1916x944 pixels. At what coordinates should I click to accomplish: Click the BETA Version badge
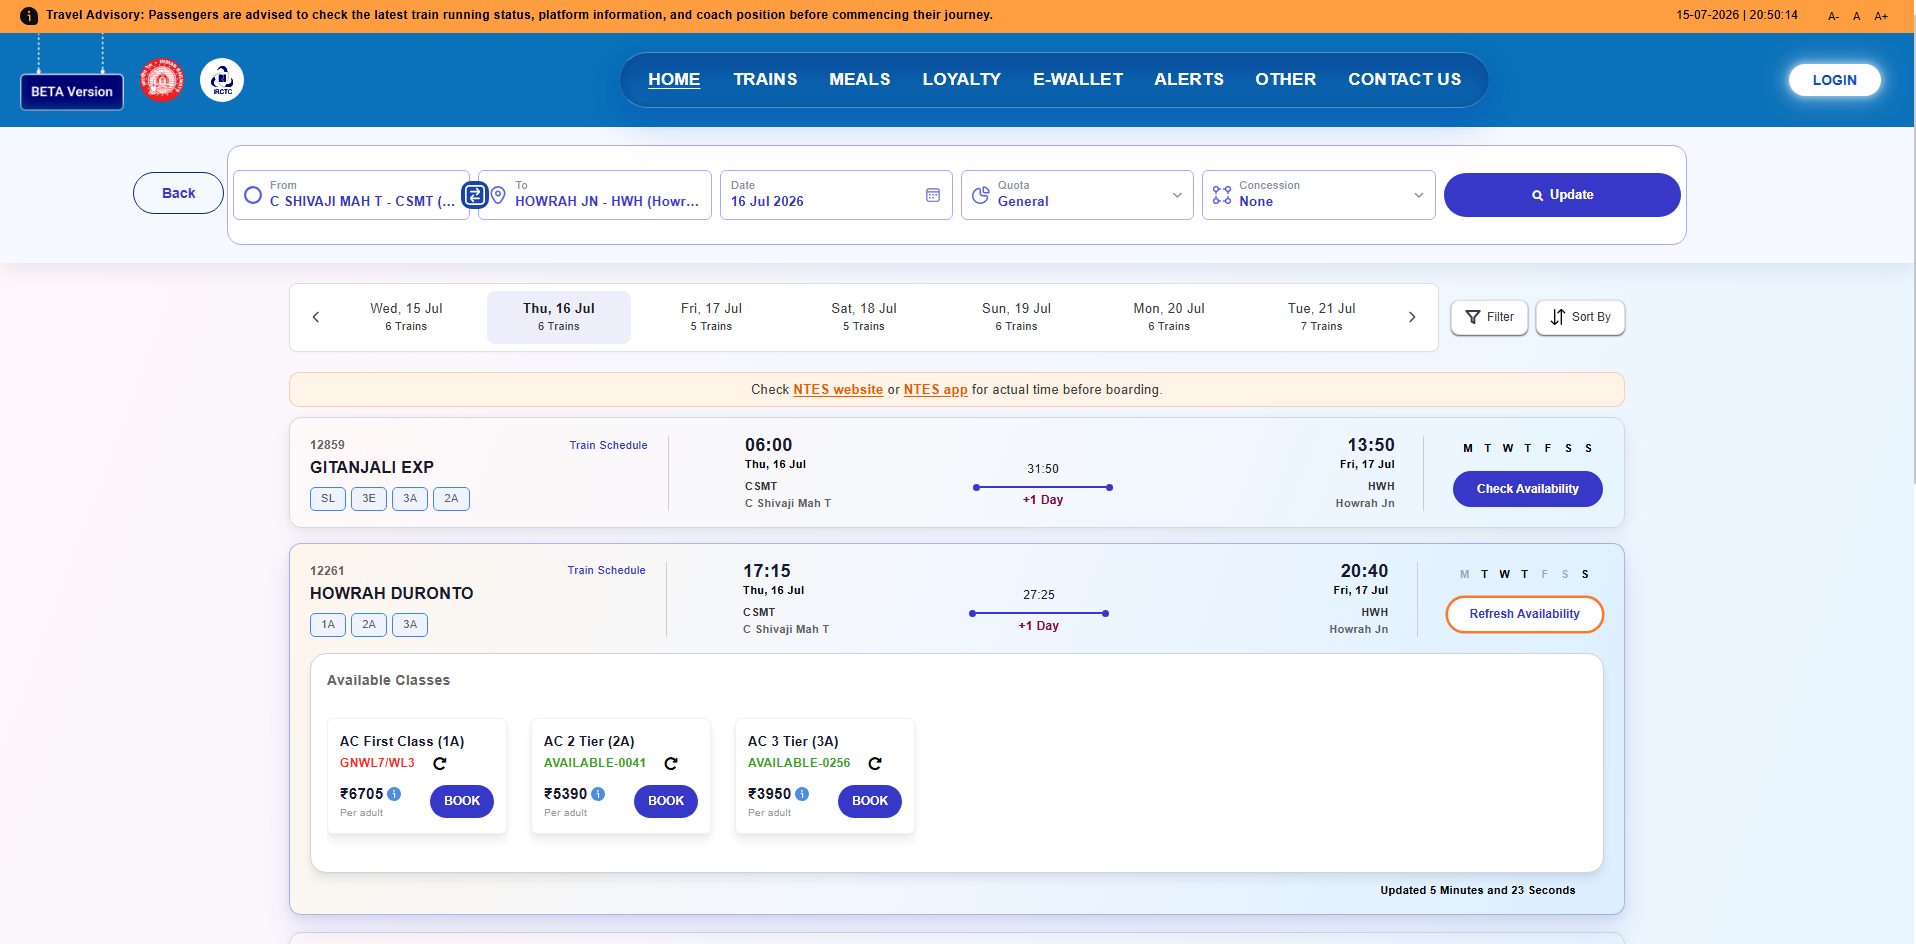pos(72,92)
